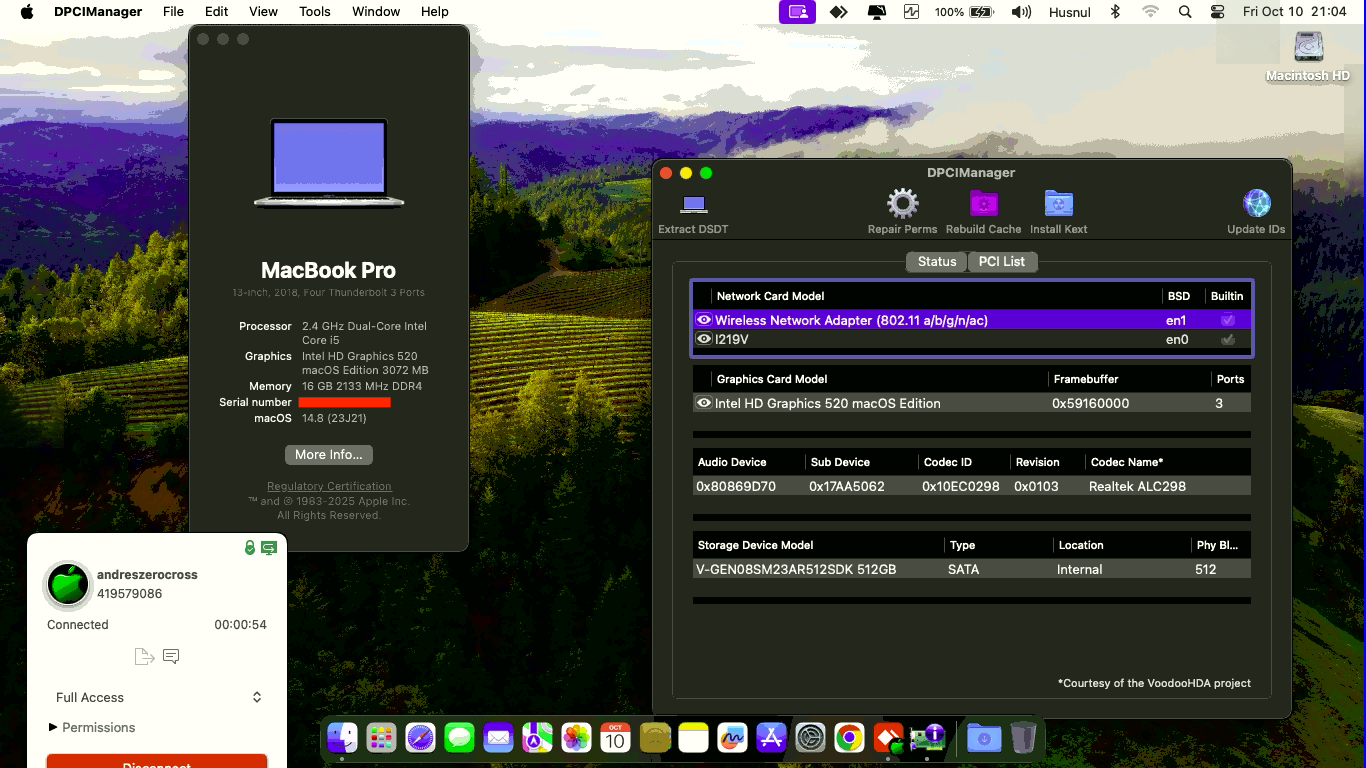
Task: Select the PCI List tab
Action: 1002,261
